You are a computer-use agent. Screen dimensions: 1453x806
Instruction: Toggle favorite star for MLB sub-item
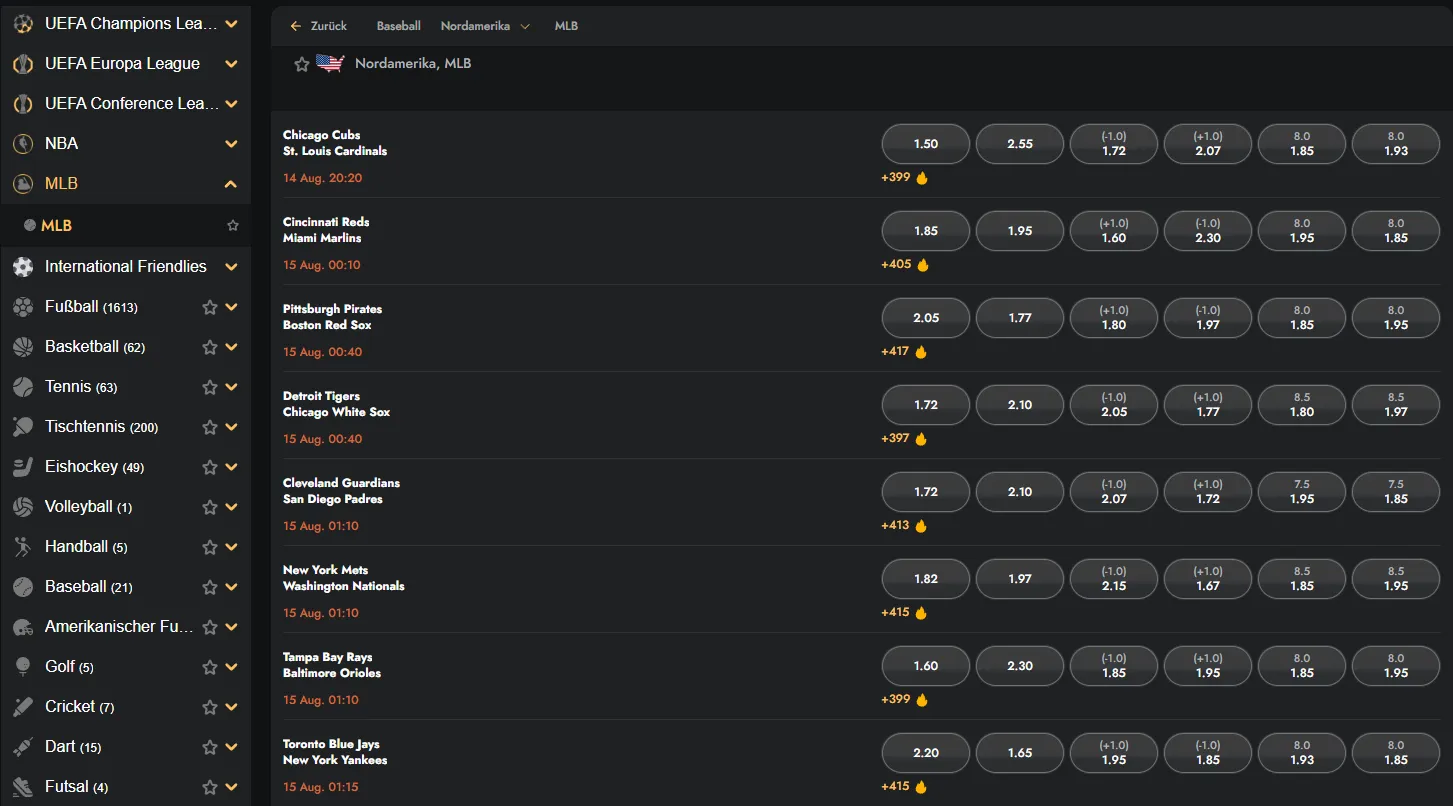click(233, 226)
